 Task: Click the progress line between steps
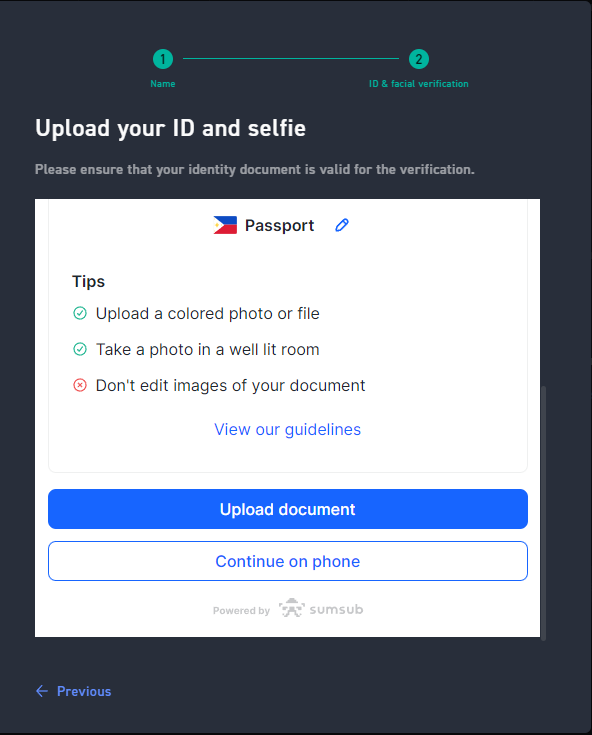[x=291, y=59]
